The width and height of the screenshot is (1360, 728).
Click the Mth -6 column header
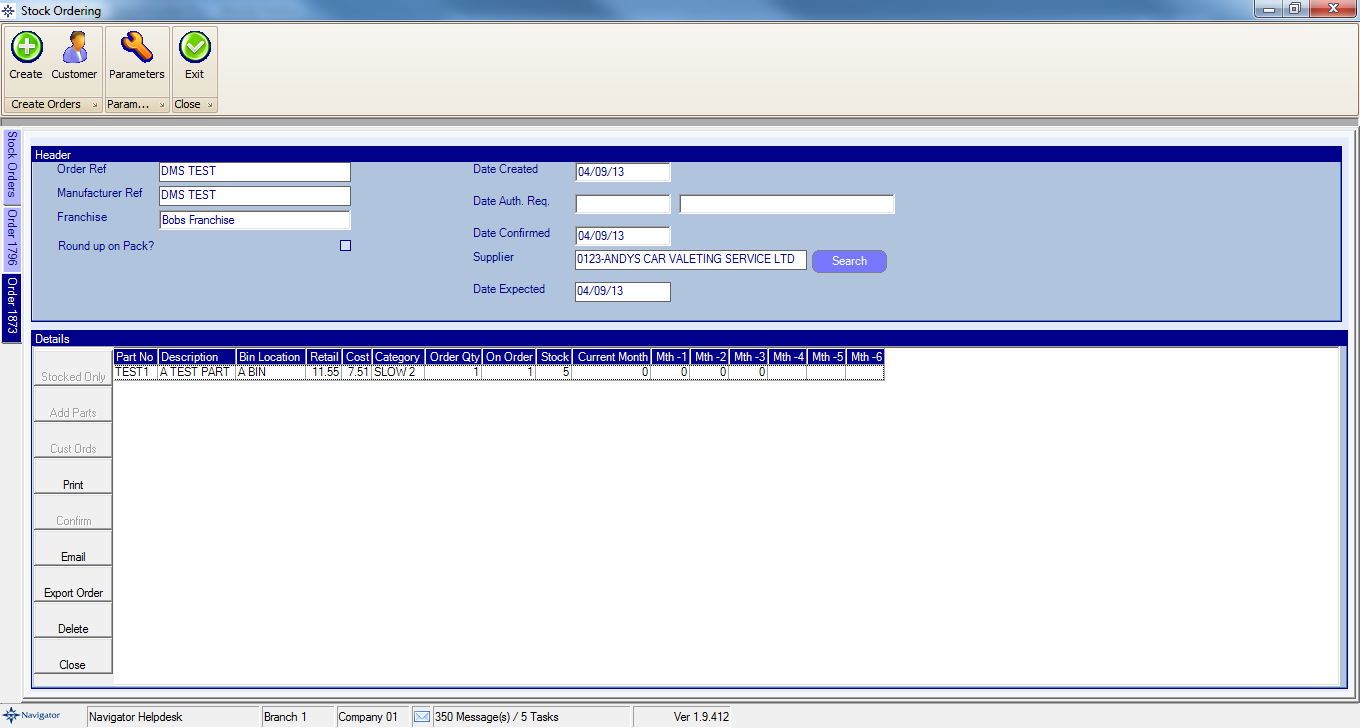click(865, 357)
